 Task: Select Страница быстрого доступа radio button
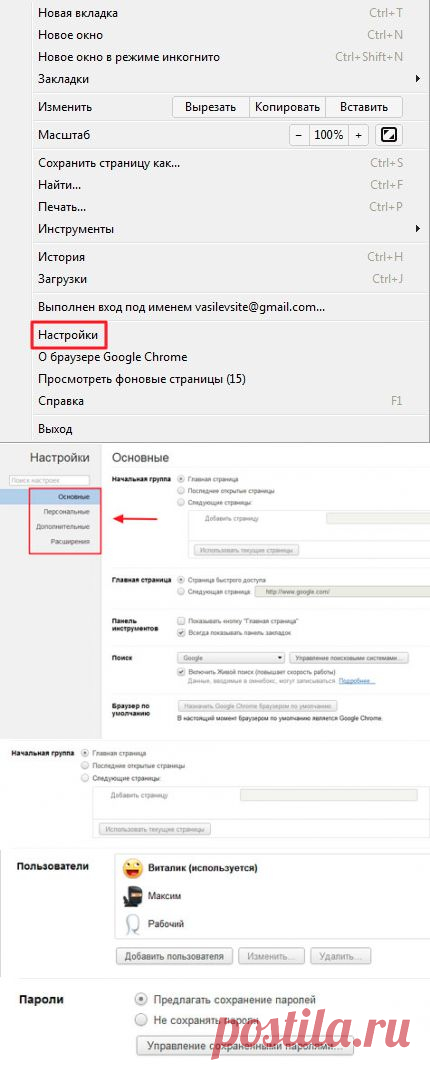[181, 579]
